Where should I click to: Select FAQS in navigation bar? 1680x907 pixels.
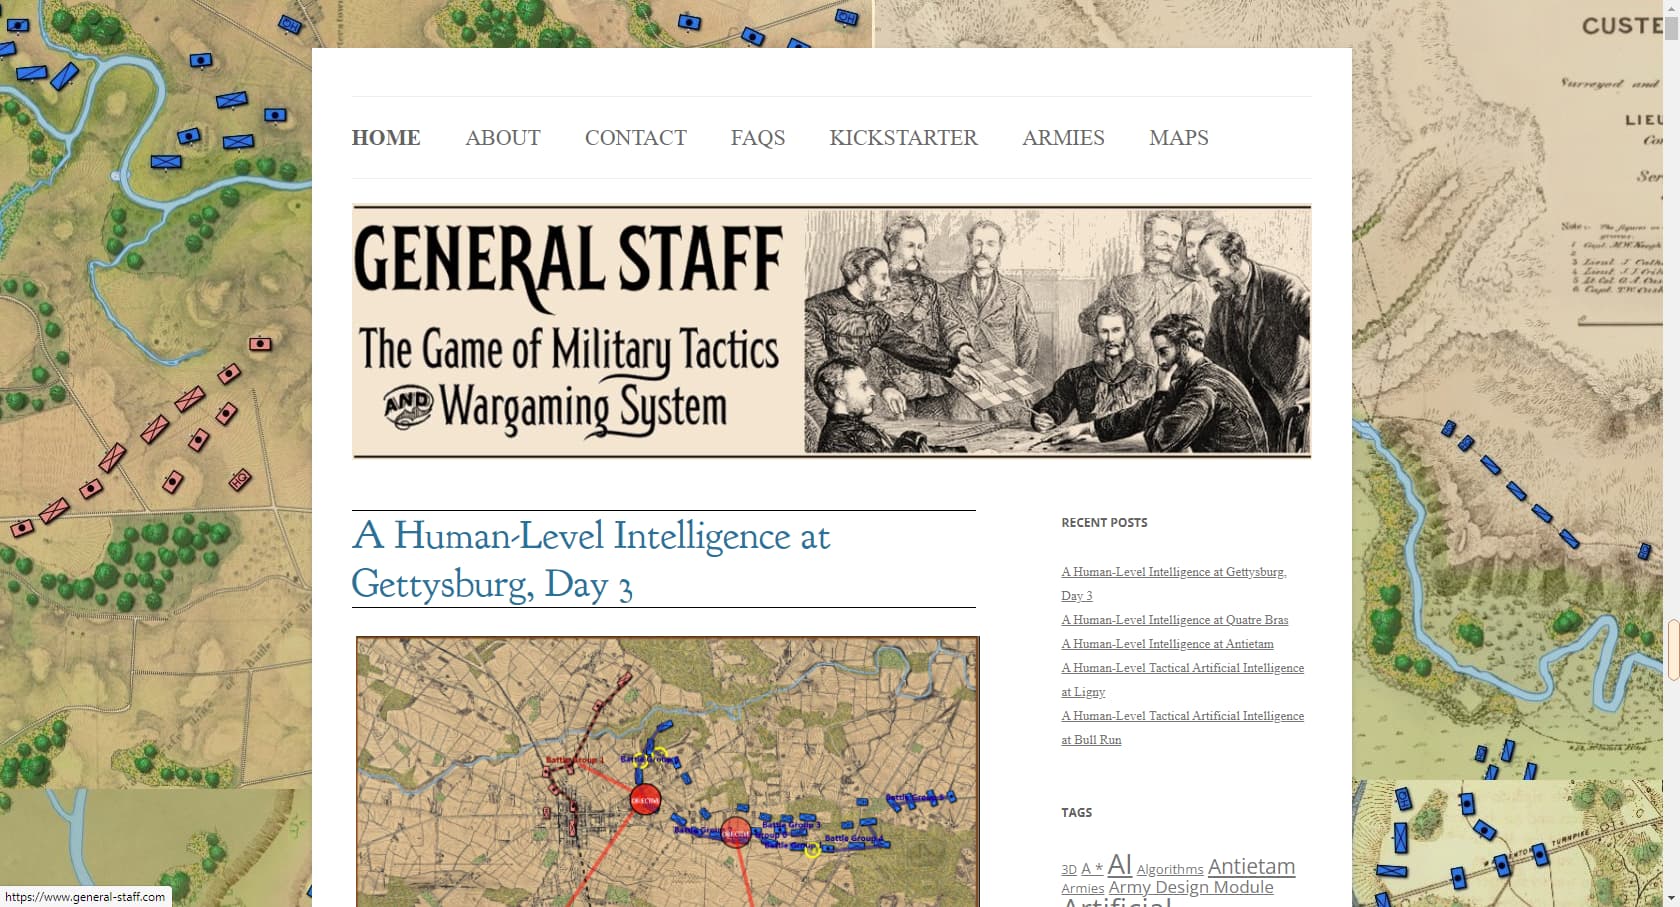(x=758, y=138)
